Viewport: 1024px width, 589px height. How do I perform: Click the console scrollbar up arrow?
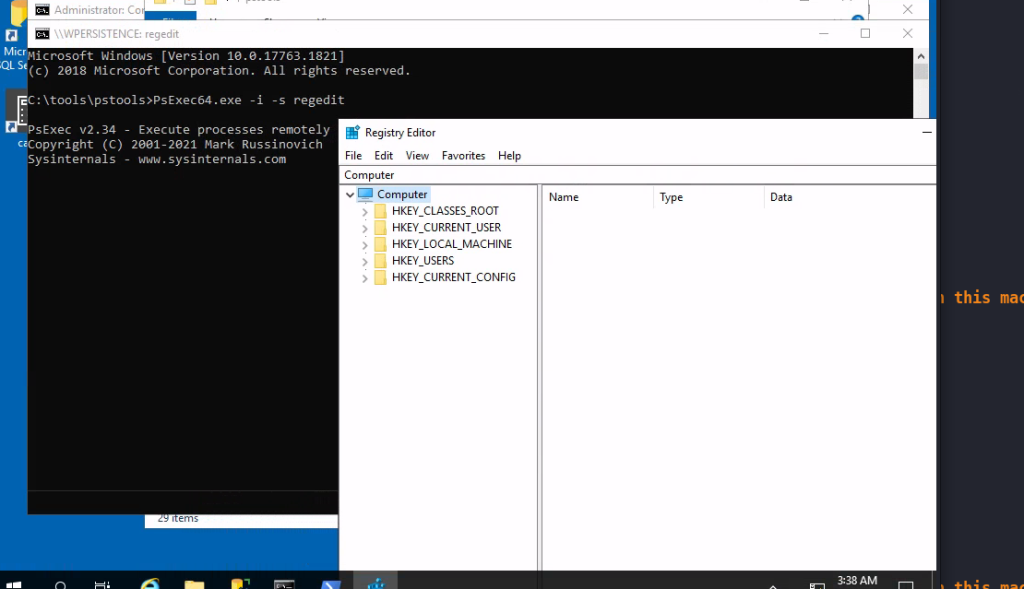pos(921,56)
